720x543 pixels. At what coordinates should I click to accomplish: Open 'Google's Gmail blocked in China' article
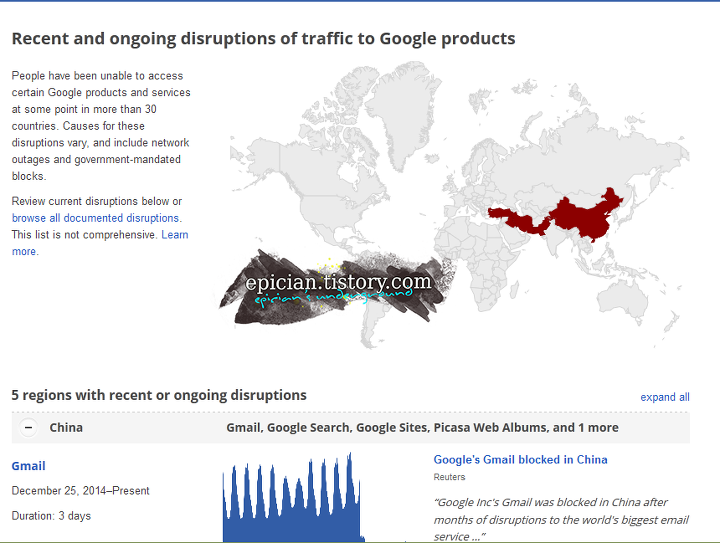520,459
